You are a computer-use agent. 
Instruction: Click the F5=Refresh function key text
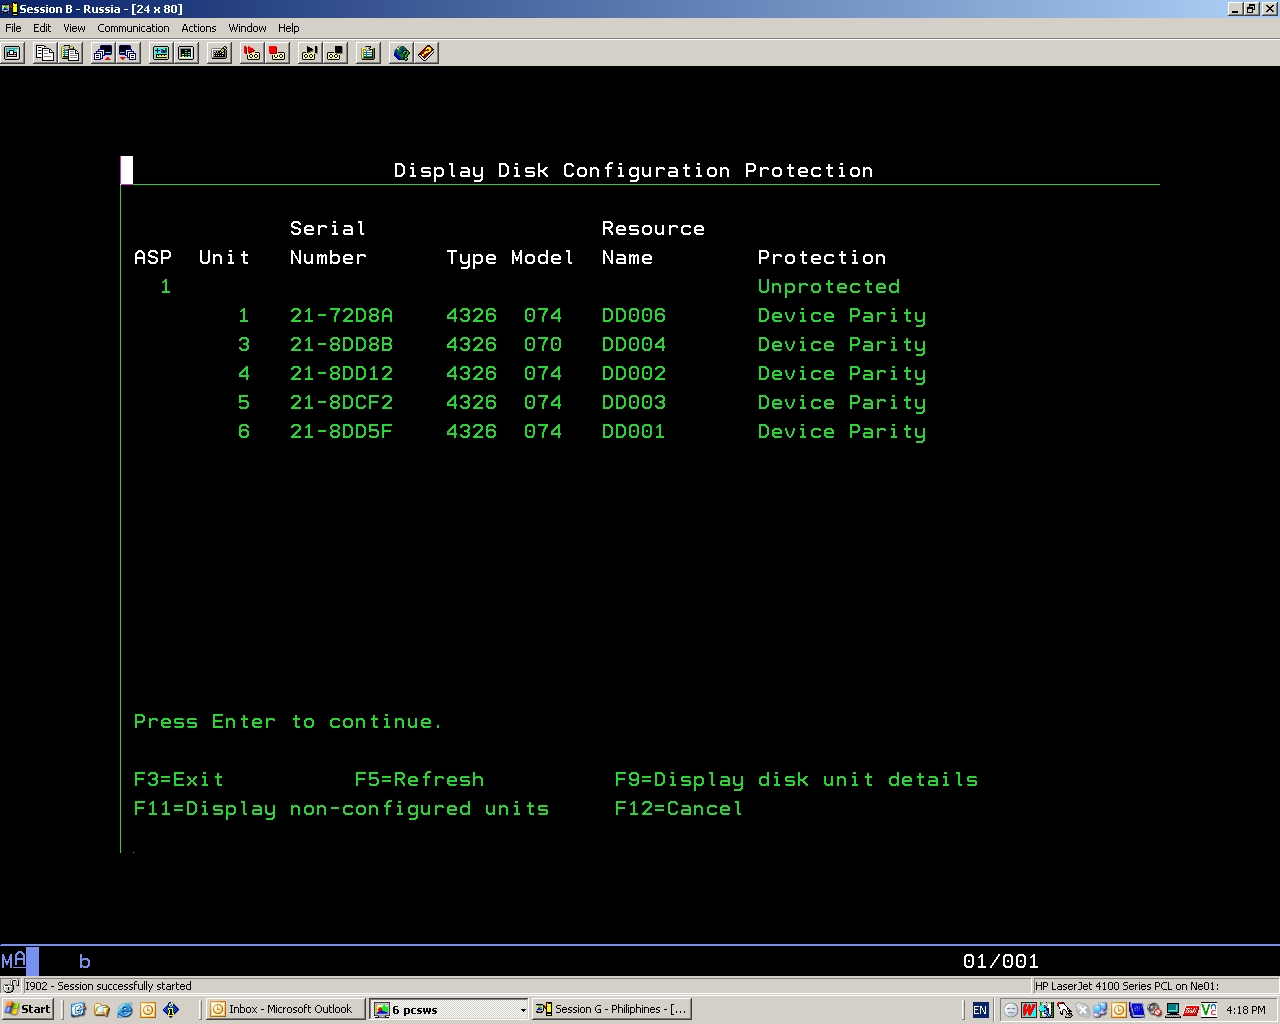click(x=419, y=779)
